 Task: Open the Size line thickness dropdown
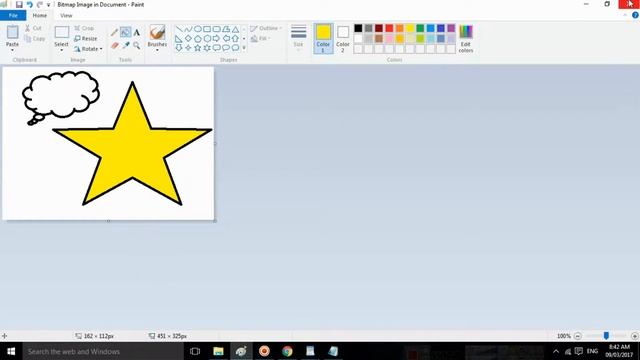tap(298, 38)
